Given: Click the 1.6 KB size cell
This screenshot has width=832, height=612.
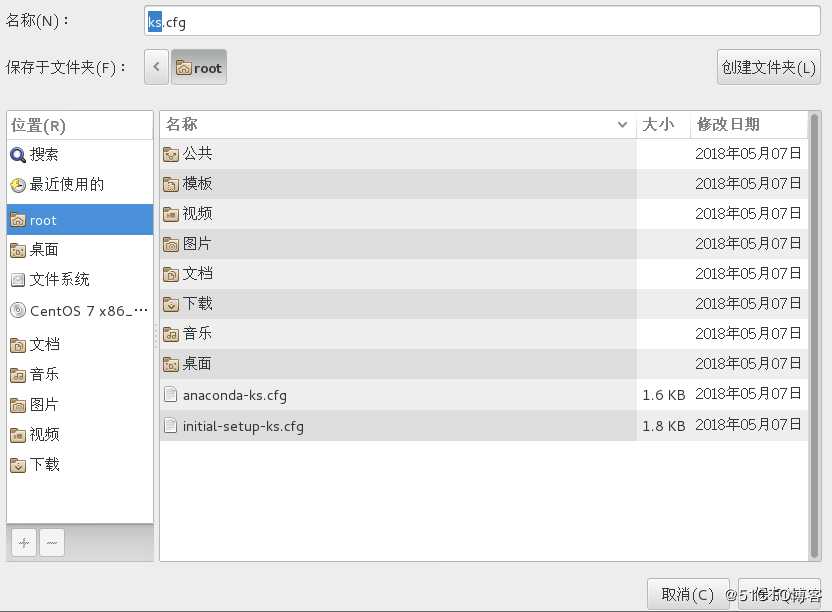Looking at the screenshot, I should [663, 395].
